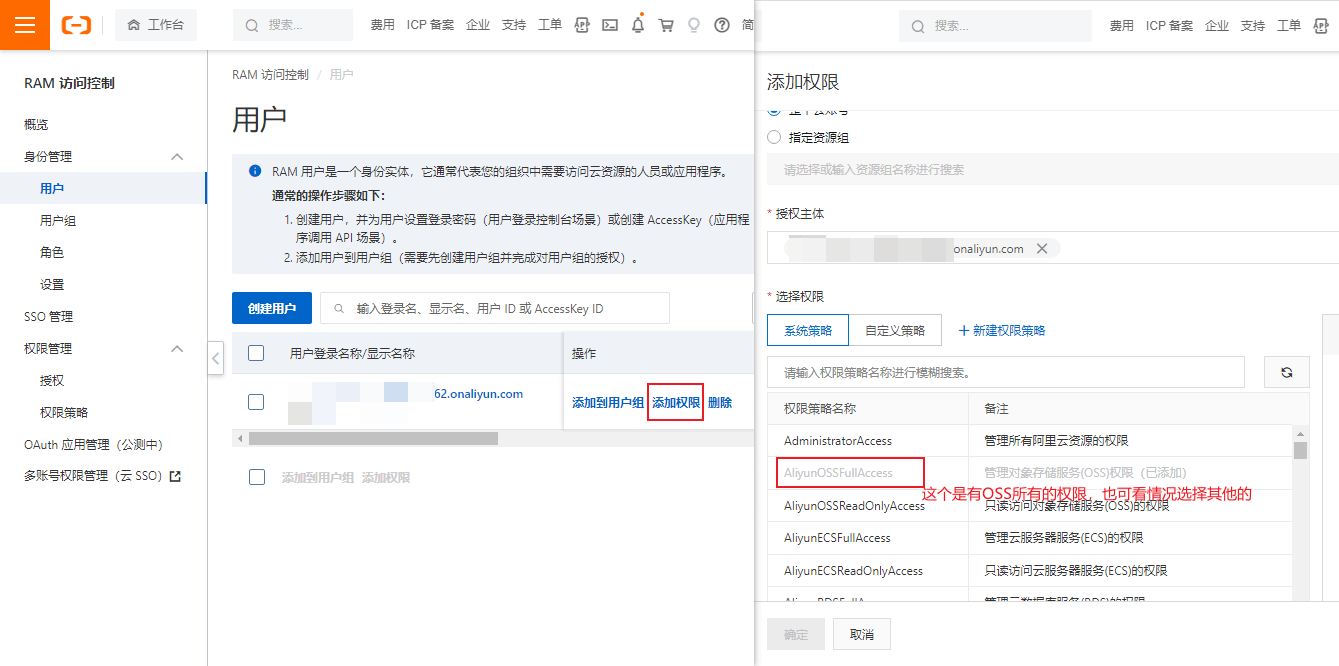Screen dimensions: 1339x666
Task: Focus the policy name fuzzy search field
Action: tap(1006, 372)
